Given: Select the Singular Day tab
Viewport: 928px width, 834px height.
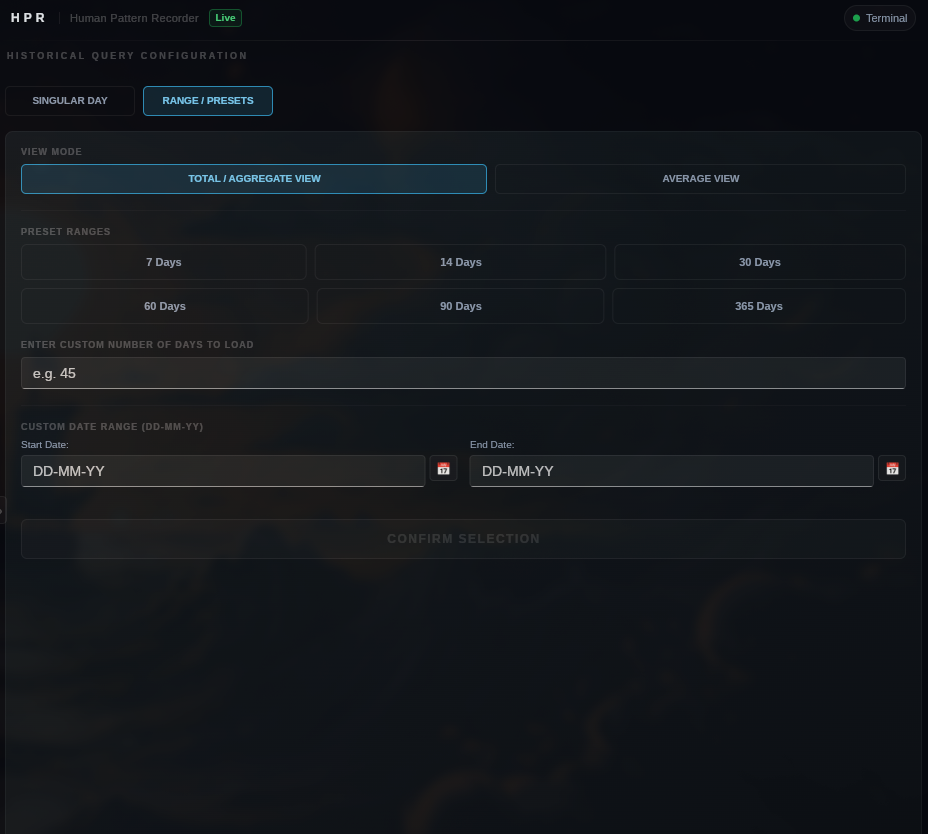Looking at the screenshot, I should tap(70, 101).
